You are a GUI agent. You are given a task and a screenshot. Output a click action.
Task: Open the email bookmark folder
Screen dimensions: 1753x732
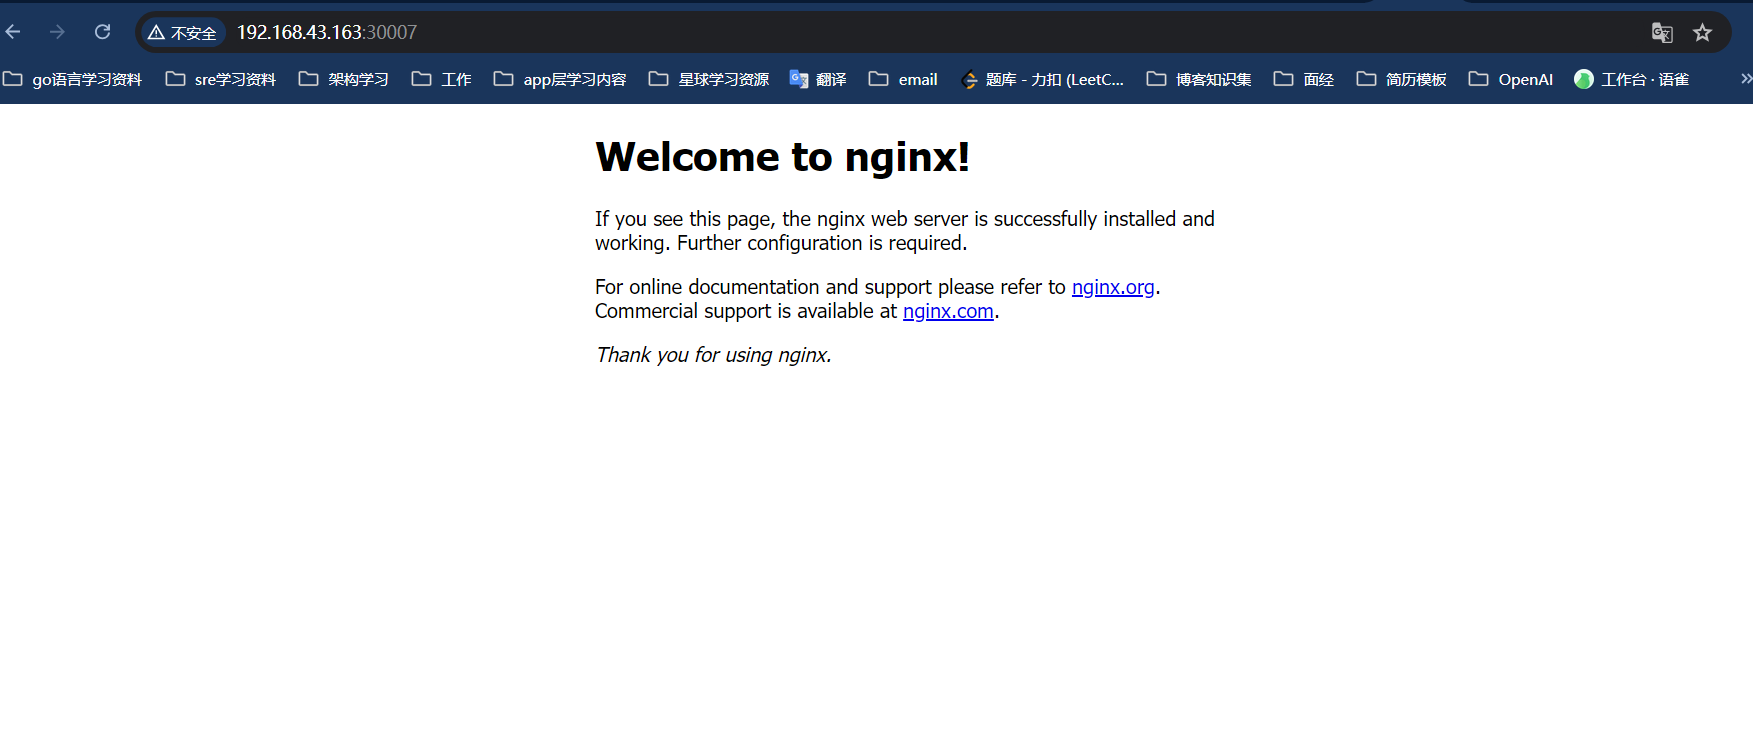(x=903, y=79)
